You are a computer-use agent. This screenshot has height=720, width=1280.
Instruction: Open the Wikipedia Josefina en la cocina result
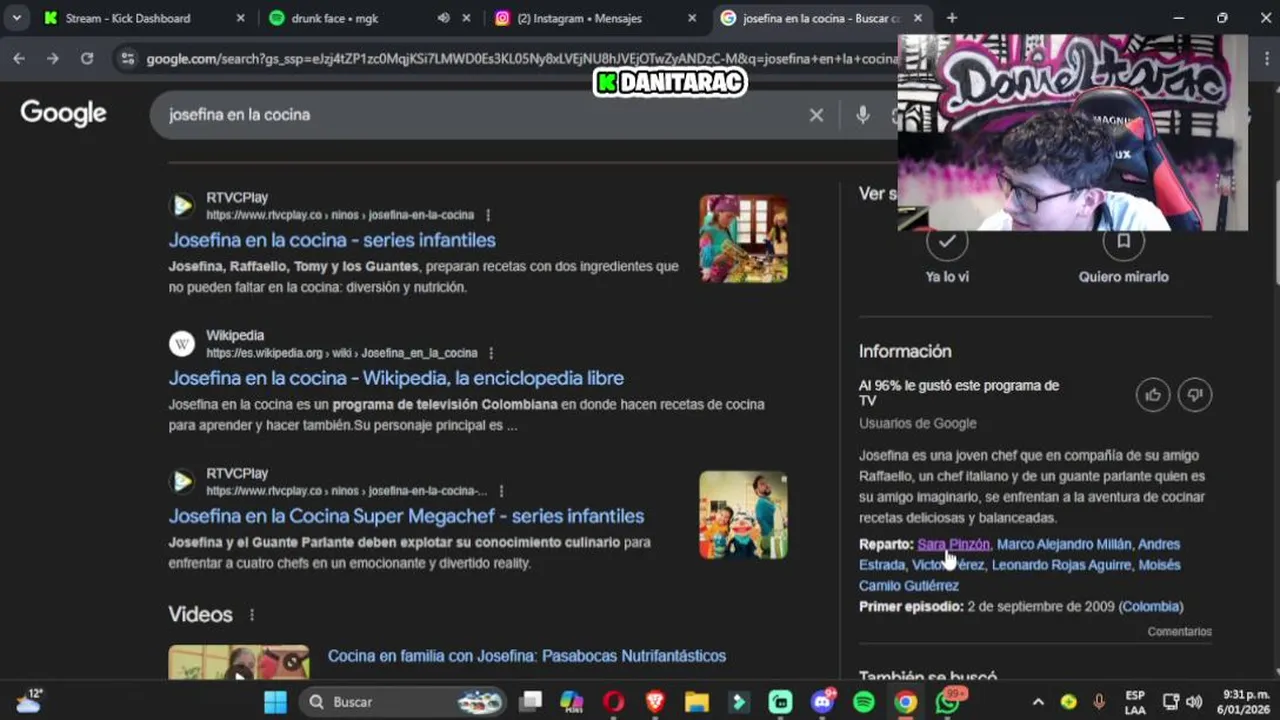[396, 378]
